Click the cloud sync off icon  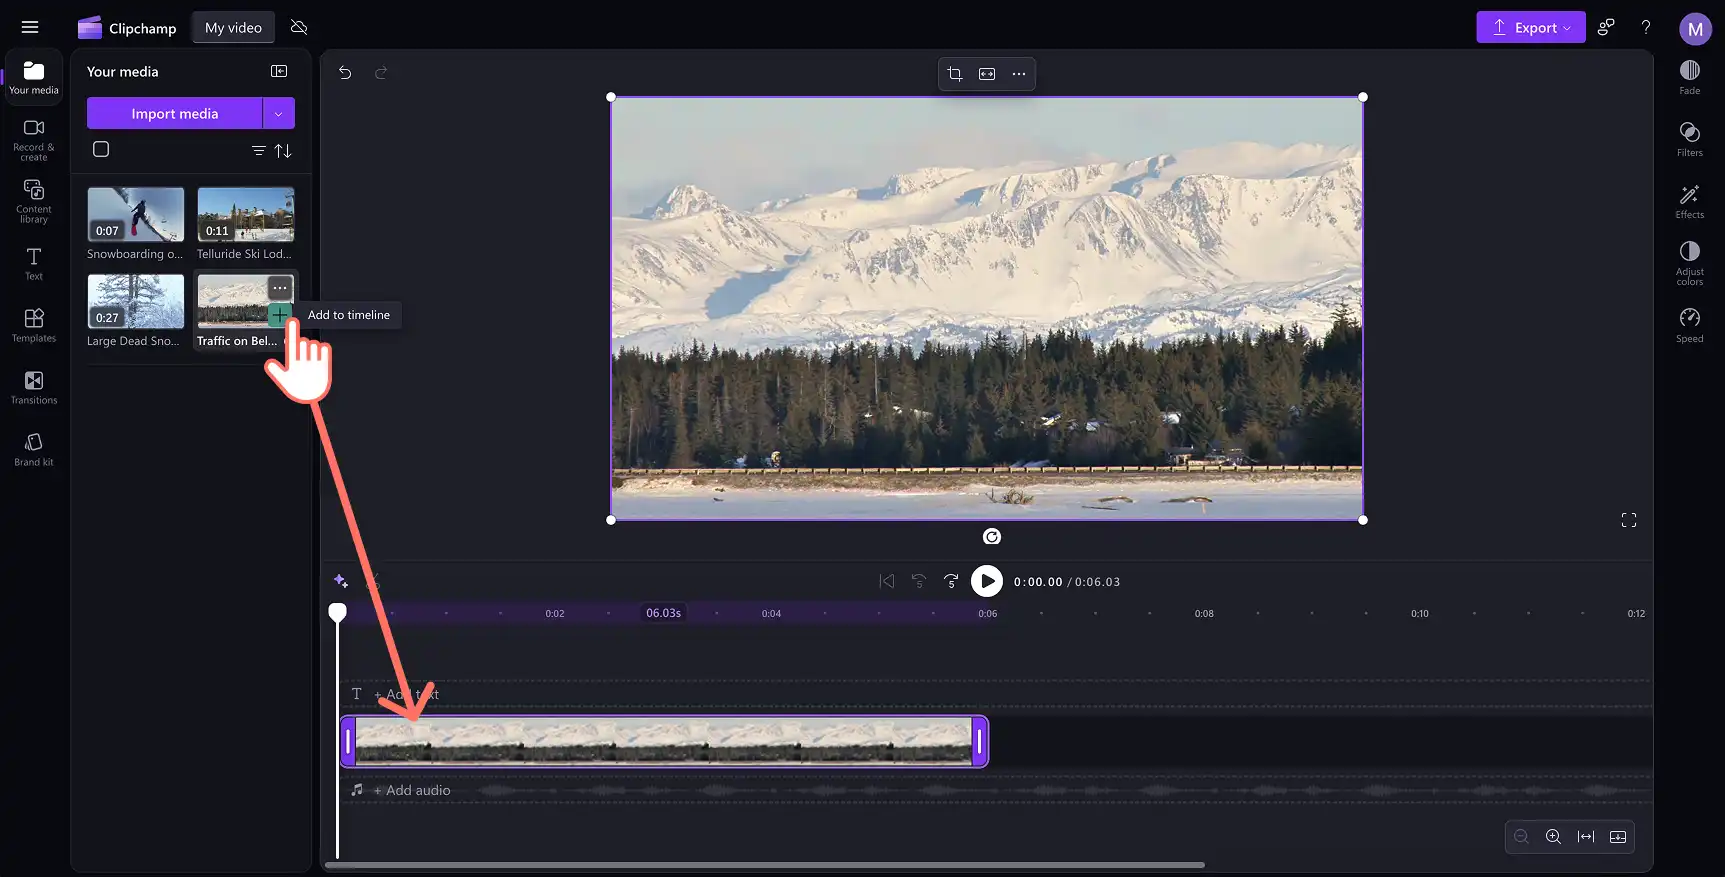tap(298, 27)
